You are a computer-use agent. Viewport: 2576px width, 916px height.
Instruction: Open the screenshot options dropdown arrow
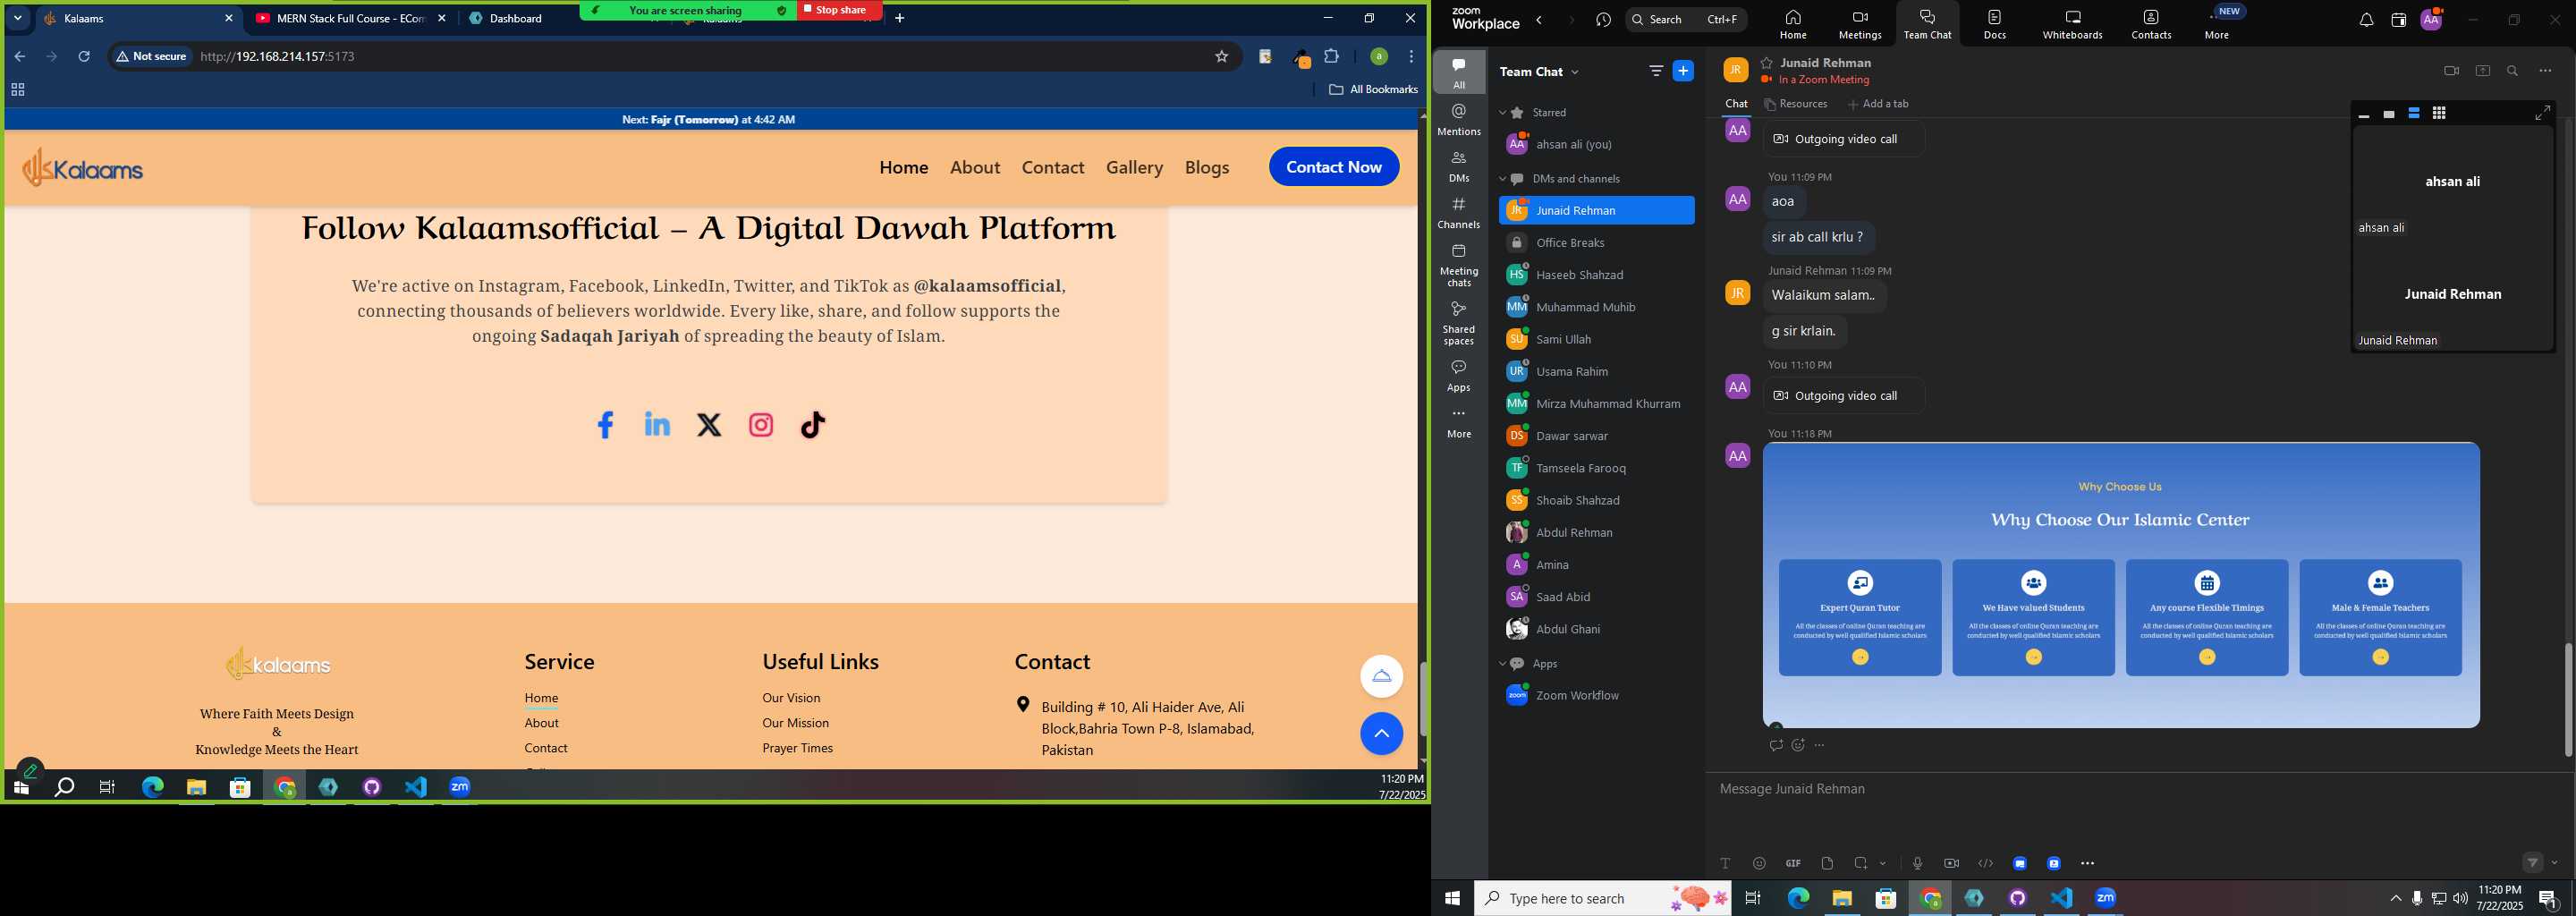click(x=1883, y=863)
